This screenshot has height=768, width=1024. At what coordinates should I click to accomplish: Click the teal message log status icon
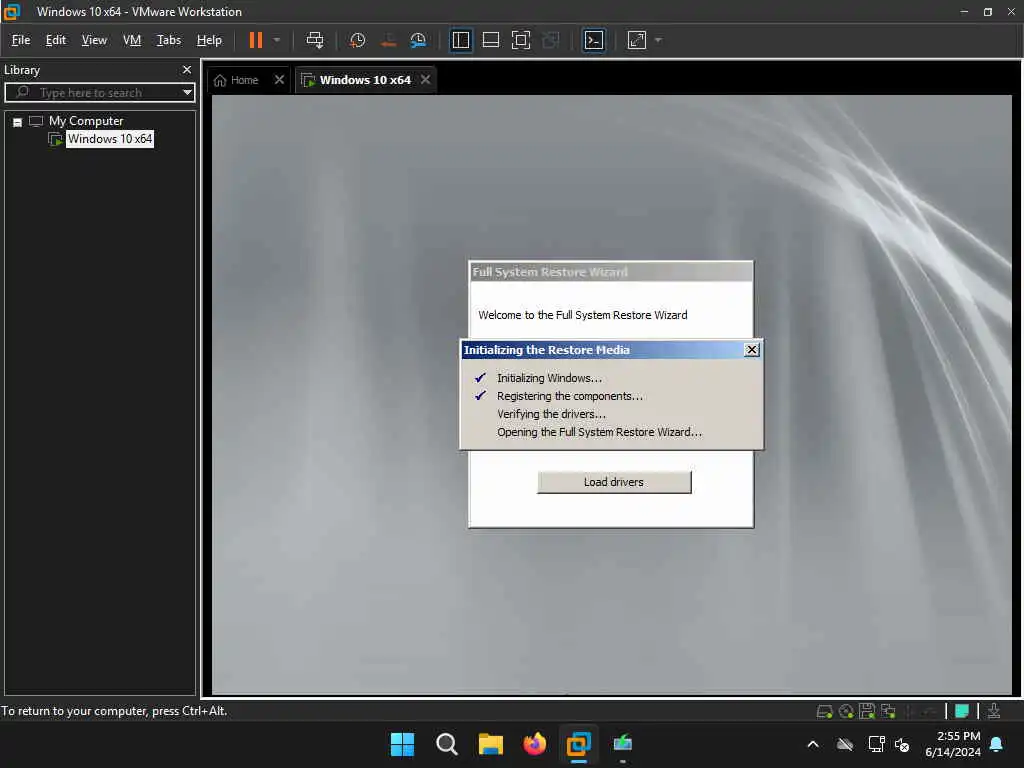point(961,711)
